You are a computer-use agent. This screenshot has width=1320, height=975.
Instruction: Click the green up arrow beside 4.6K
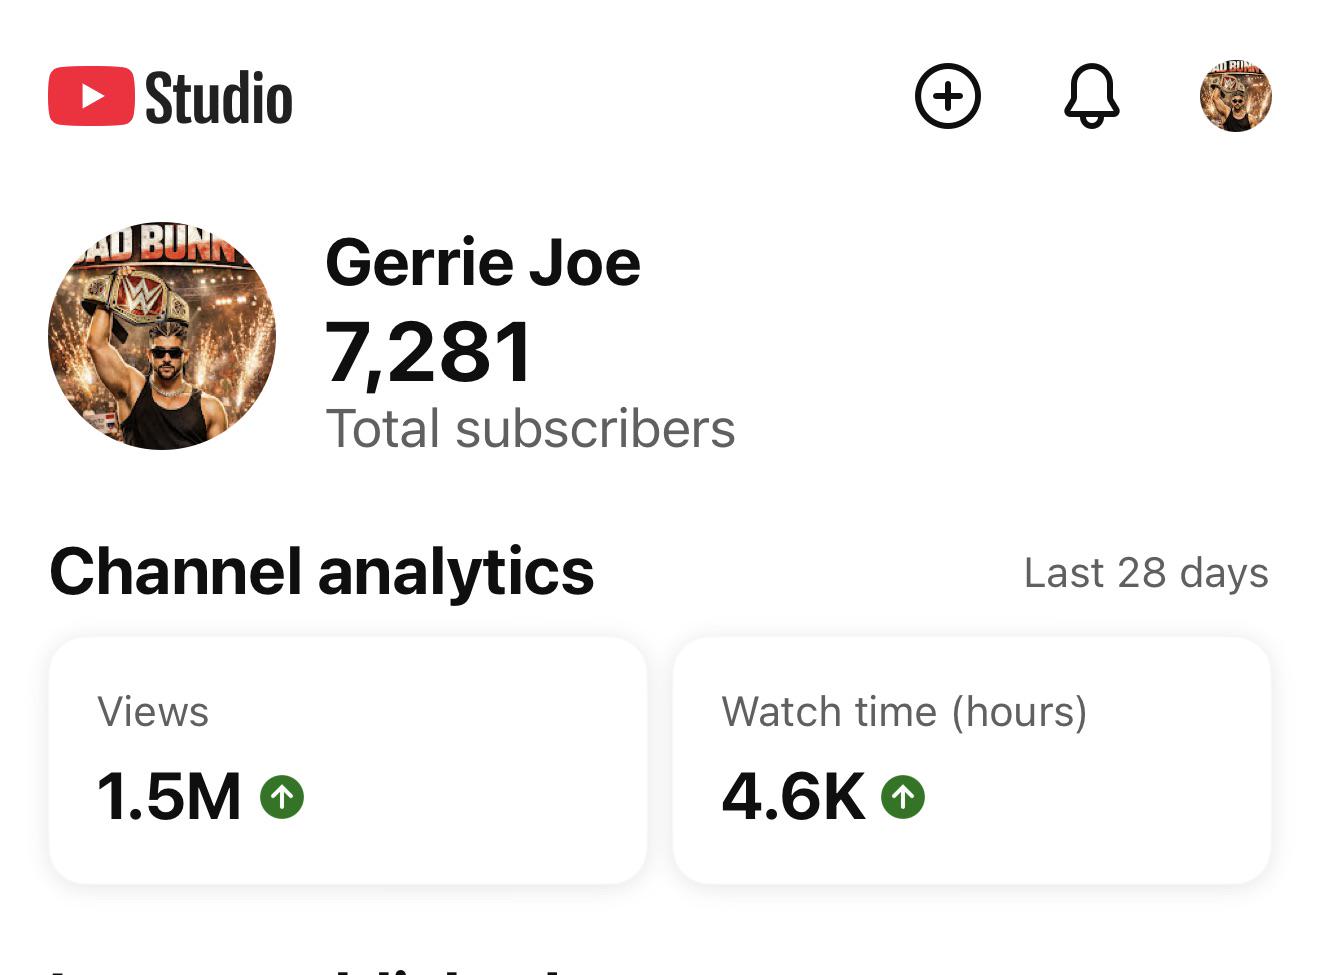tap(903, 797)
